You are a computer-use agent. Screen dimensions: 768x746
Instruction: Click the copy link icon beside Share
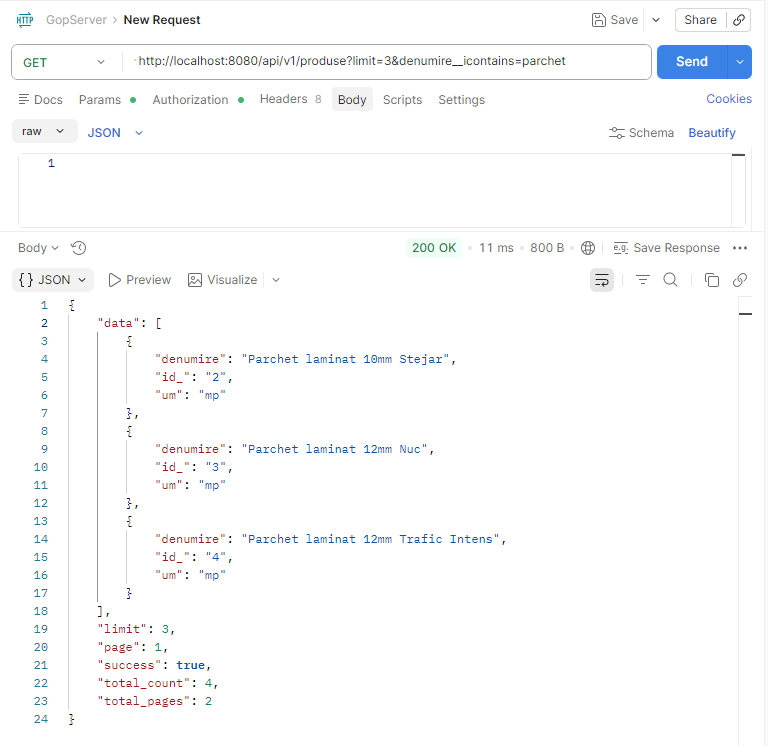click(x=739, y=20)
